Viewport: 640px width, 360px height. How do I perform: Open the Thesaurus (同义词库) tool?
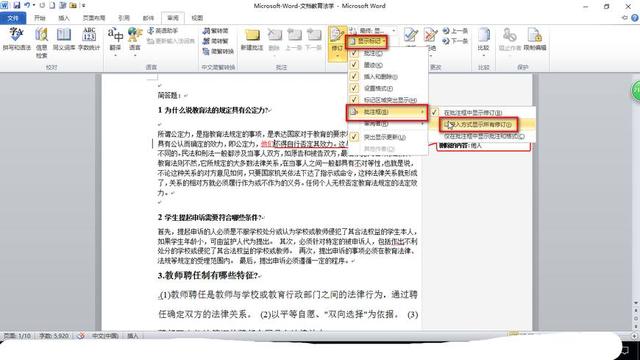(64, 39)
